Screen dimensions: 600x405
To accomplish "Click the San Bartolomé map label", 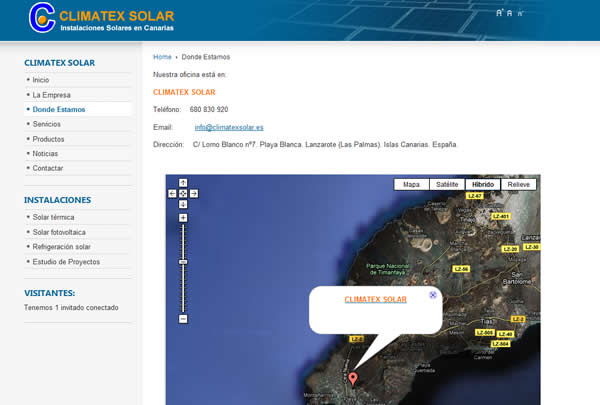I will (x=517, y=278).
